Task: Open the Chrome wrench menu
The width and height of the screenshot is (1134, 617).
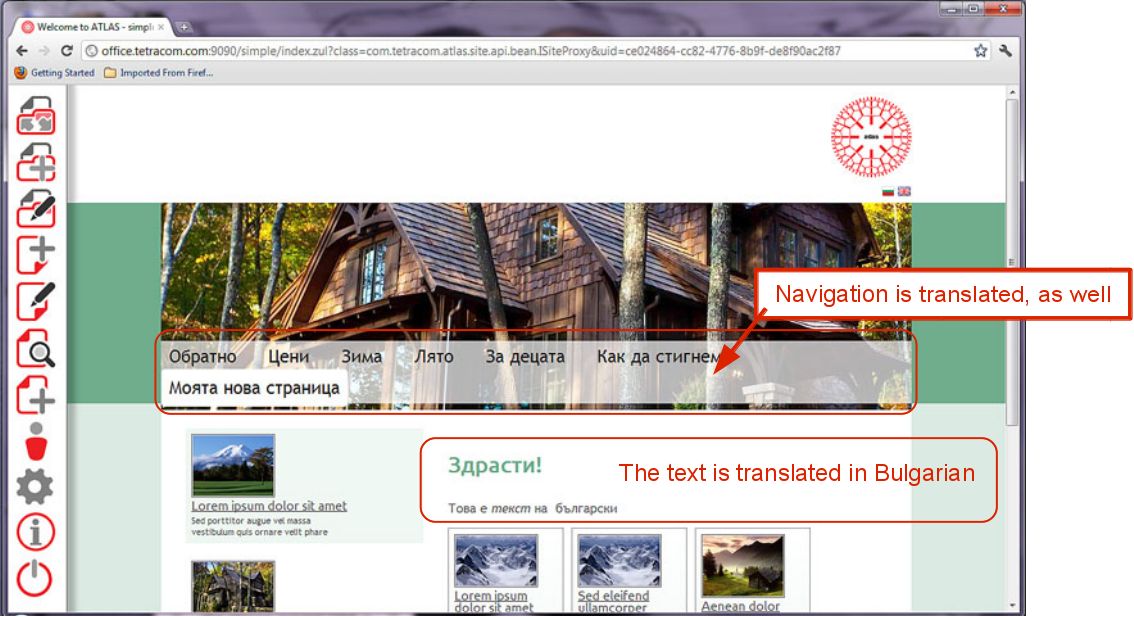Action: (1005, 51)
